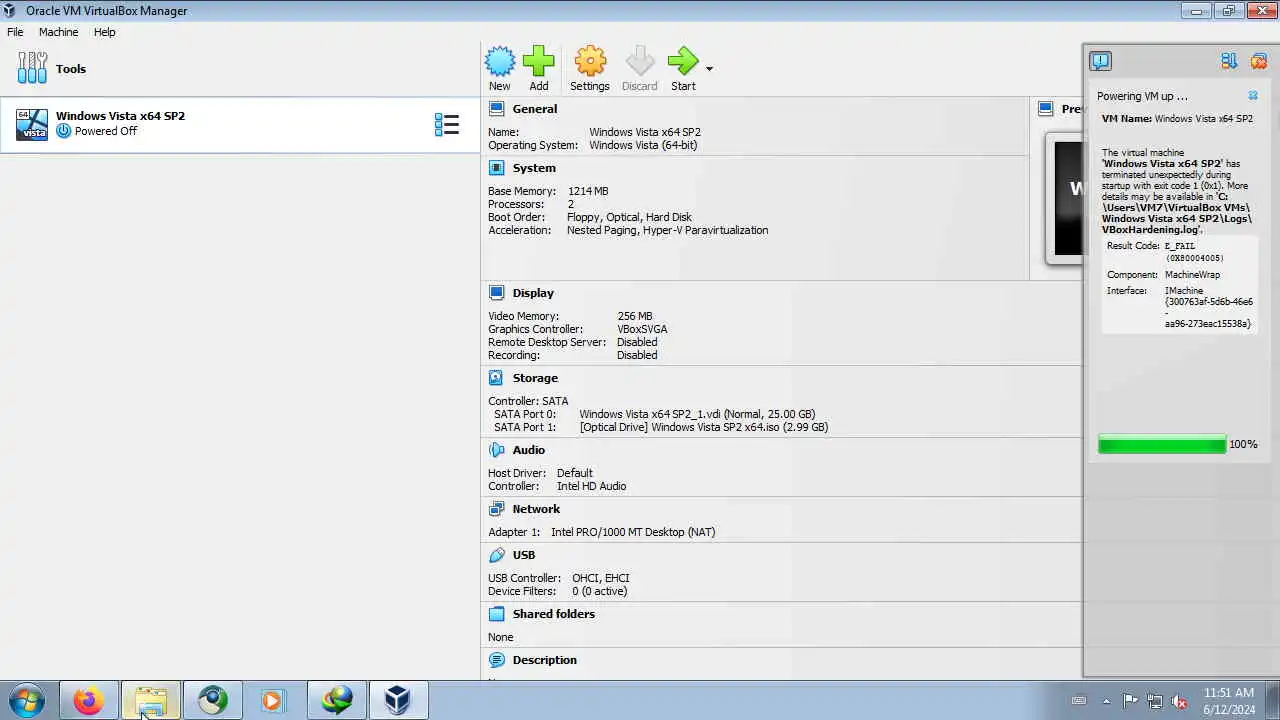This screenshot has width=1280, height=720.
Task: Click the 100% green progress bar
Action: tap(1162, 444)
